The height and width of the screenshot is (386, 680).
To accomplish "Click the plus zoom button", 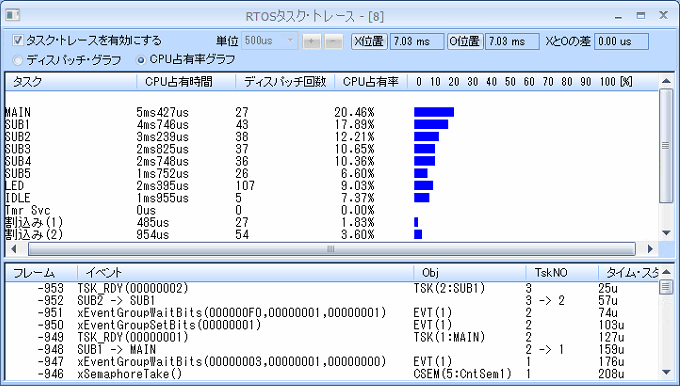I will click(x=311, y=42).
